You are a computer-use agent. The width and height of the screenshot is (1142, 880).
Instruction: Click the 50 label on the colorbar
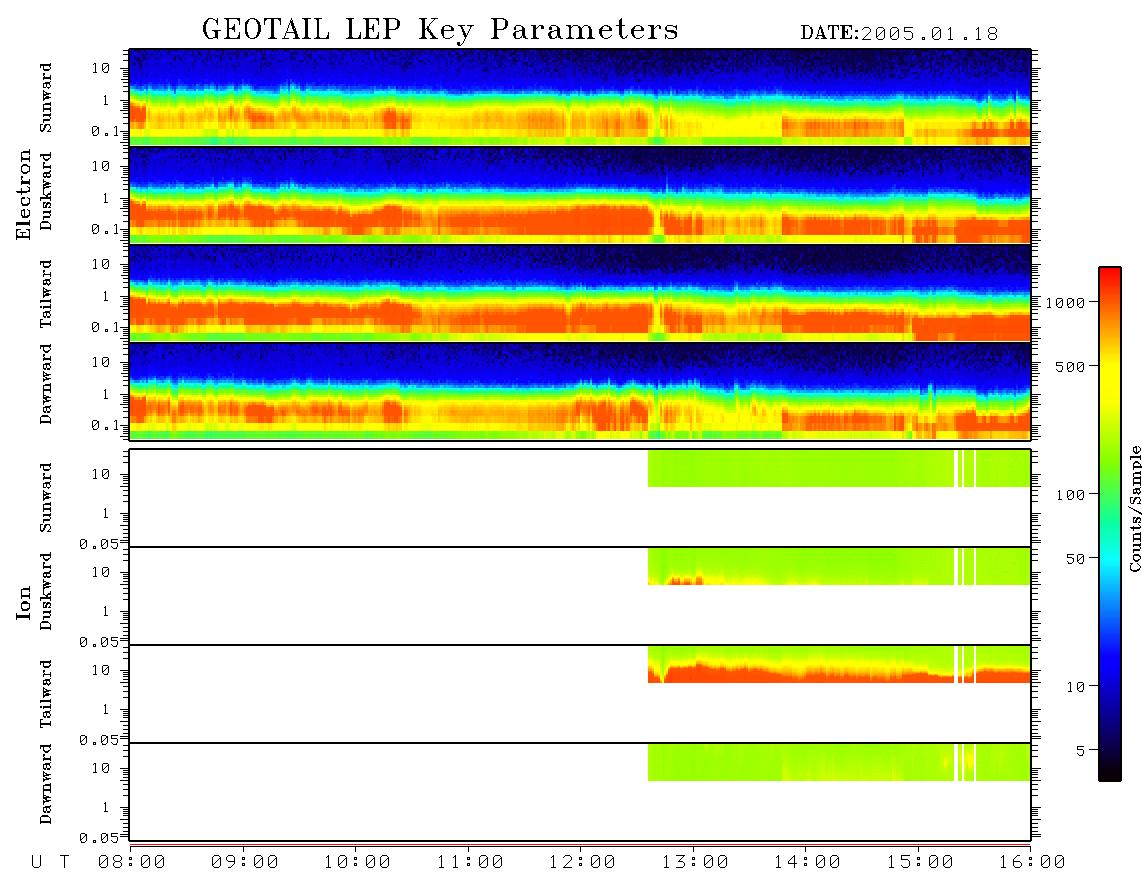coord(1075,559)
